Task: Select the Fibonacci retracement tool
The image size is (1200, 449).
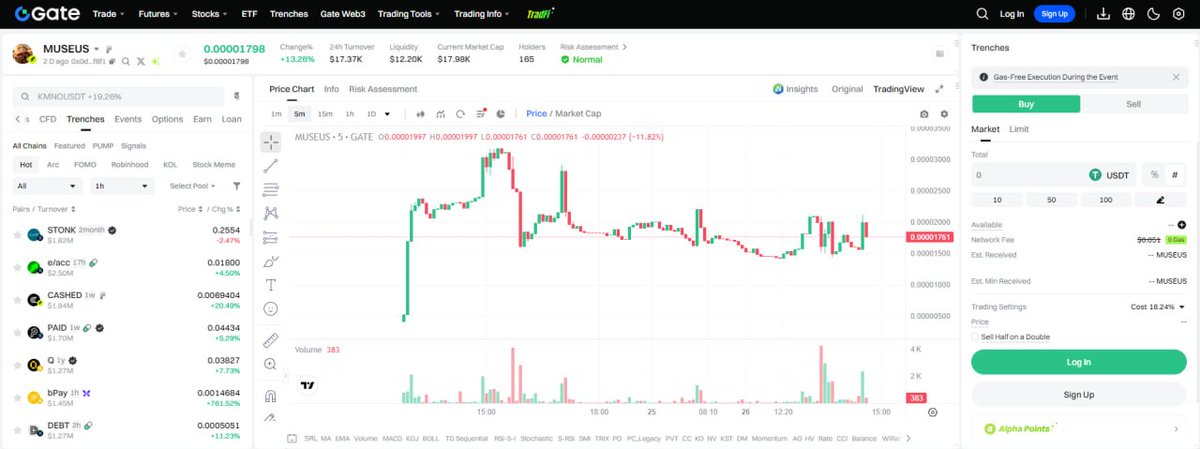Action: (x=270, y=189)
